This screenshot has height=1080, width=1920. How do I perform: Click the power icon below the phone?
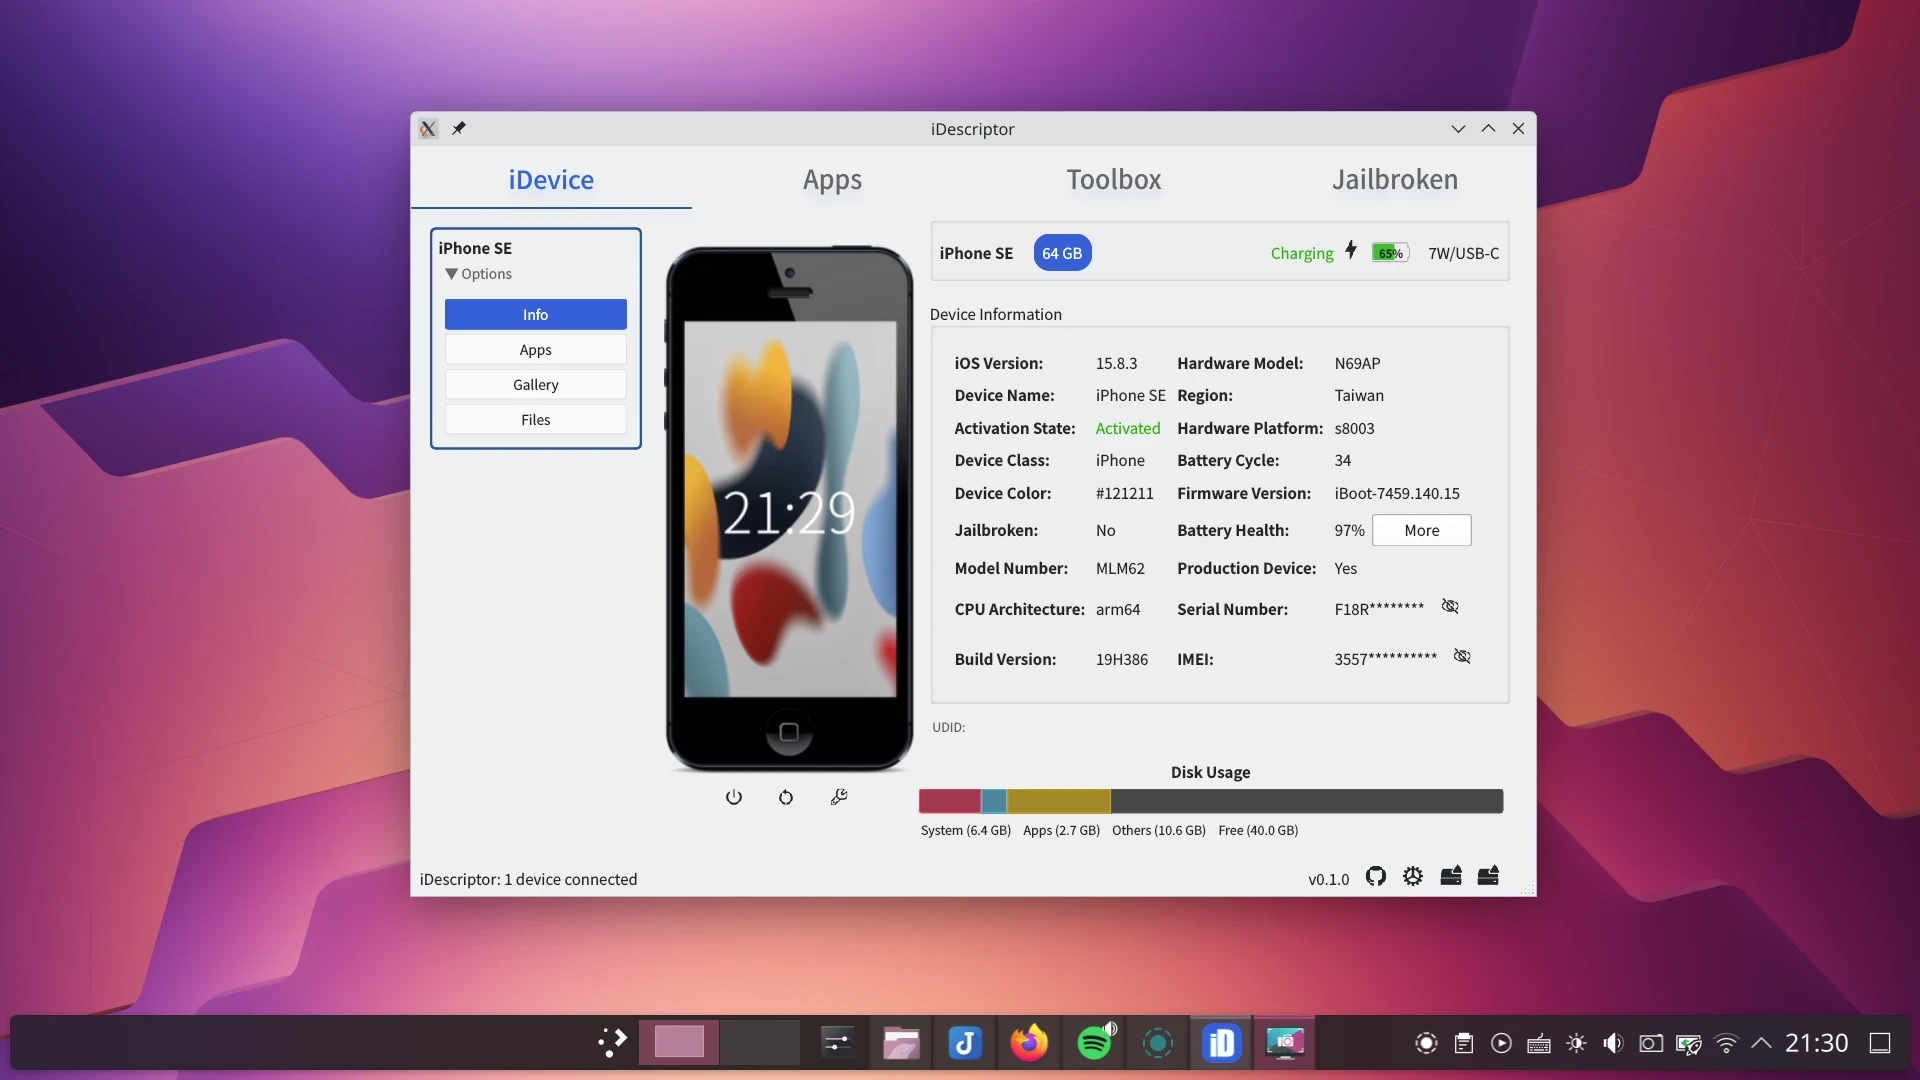[734, 797]
